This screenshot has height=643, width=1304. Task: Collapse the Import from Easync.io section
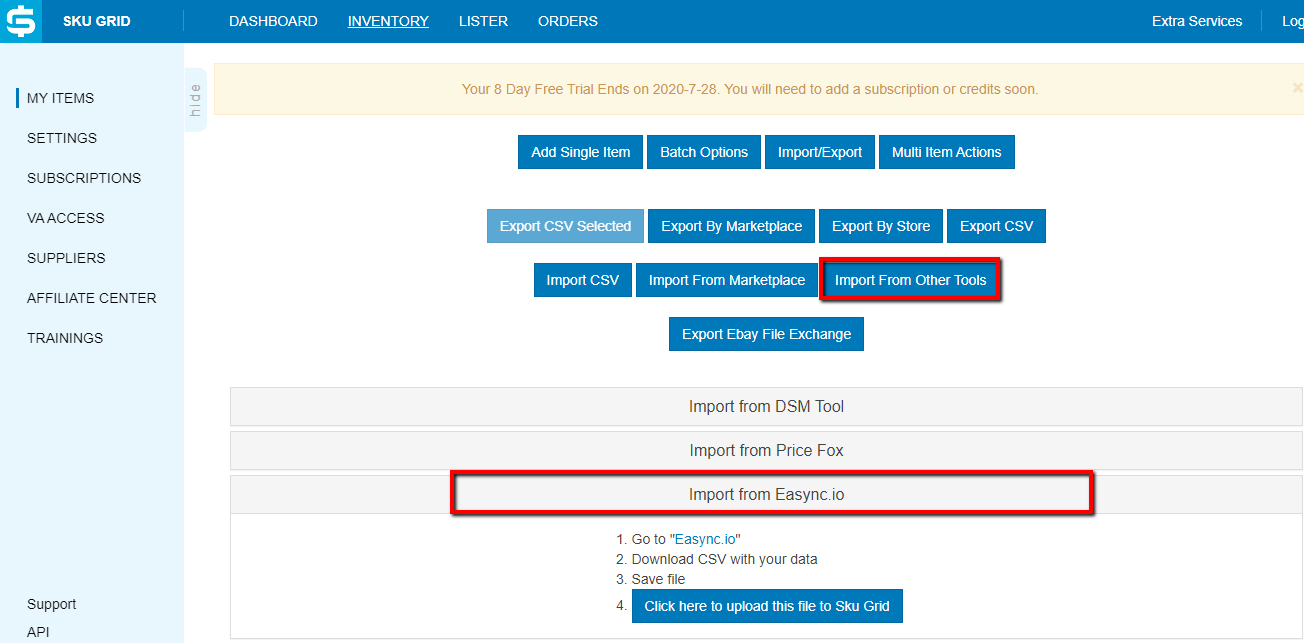766,495
